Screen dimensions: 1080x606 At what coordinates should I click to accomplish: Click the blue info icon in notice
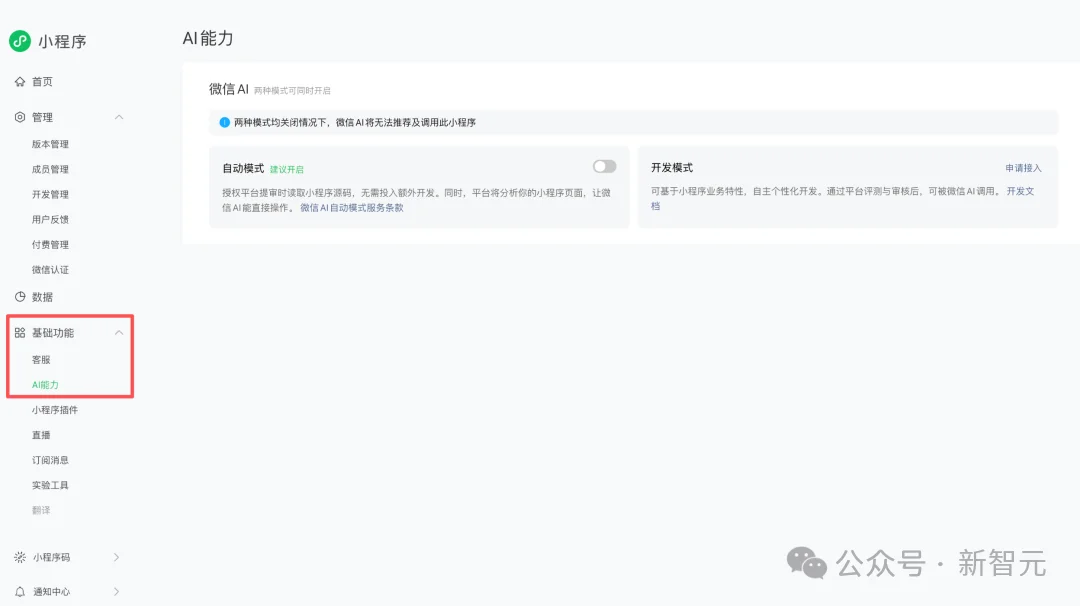point(225,123)
